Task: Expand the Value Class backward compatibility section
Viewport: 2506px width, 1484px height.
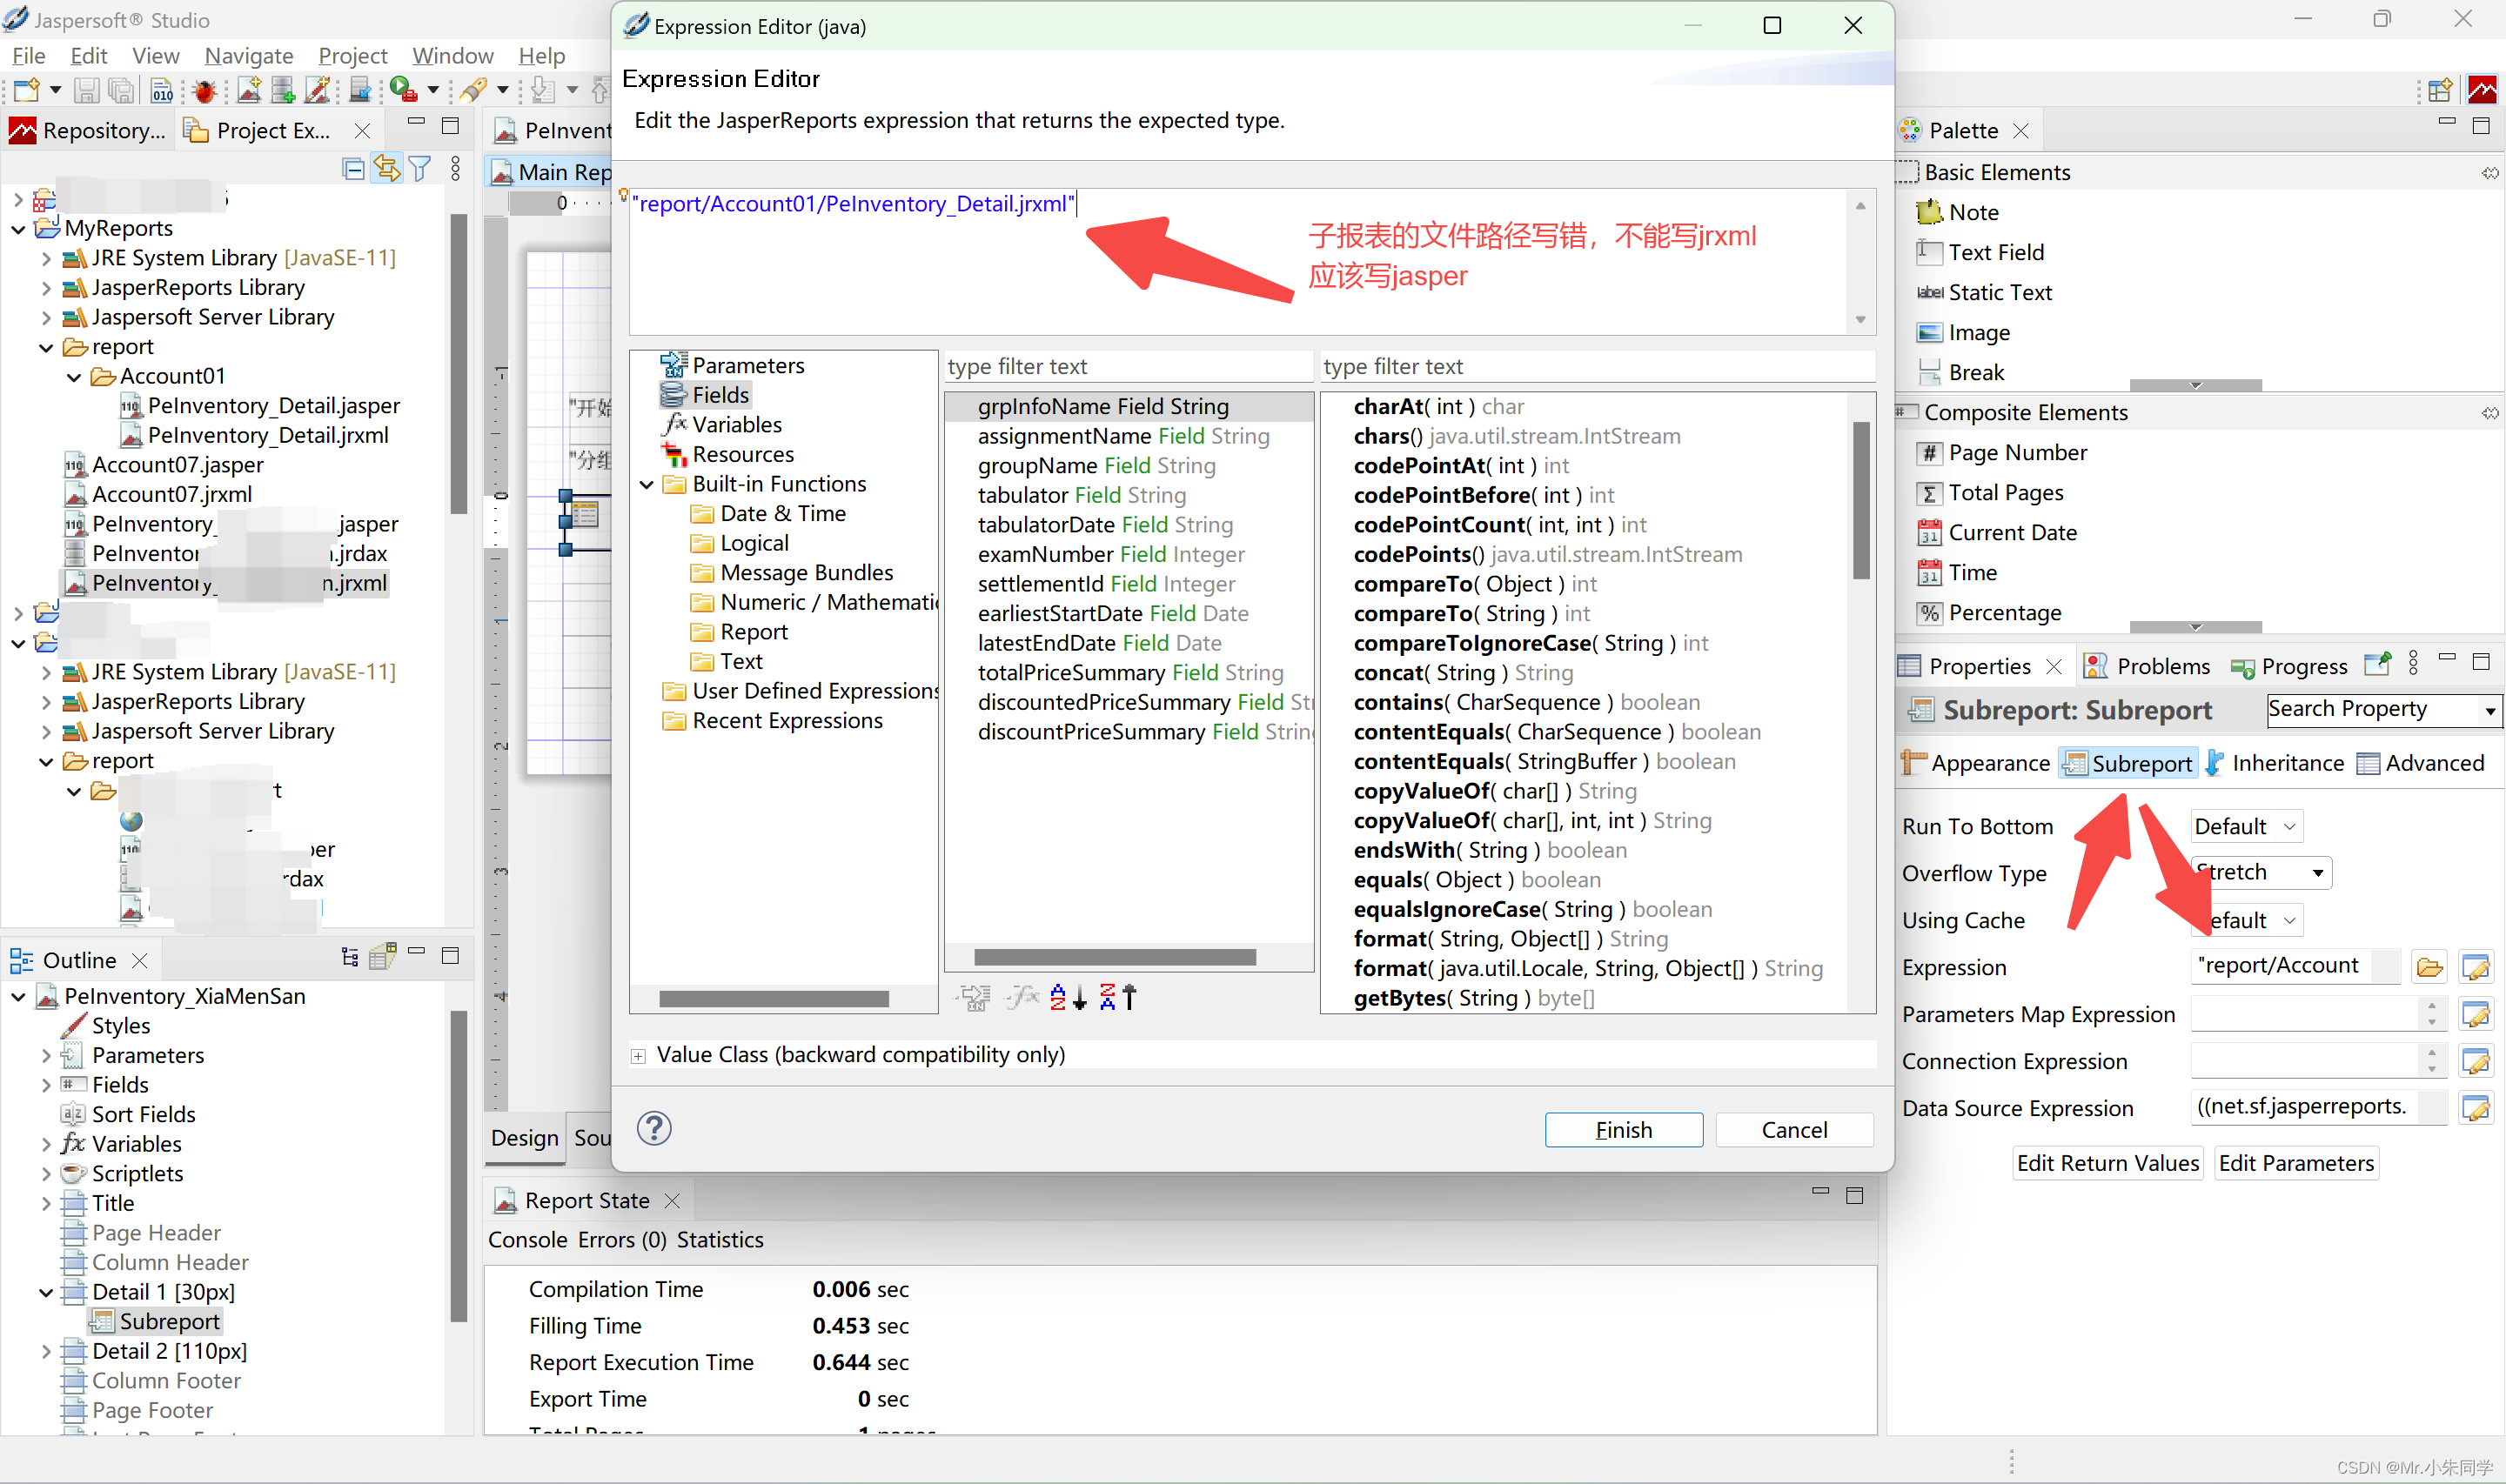Action: (639, 1054)
